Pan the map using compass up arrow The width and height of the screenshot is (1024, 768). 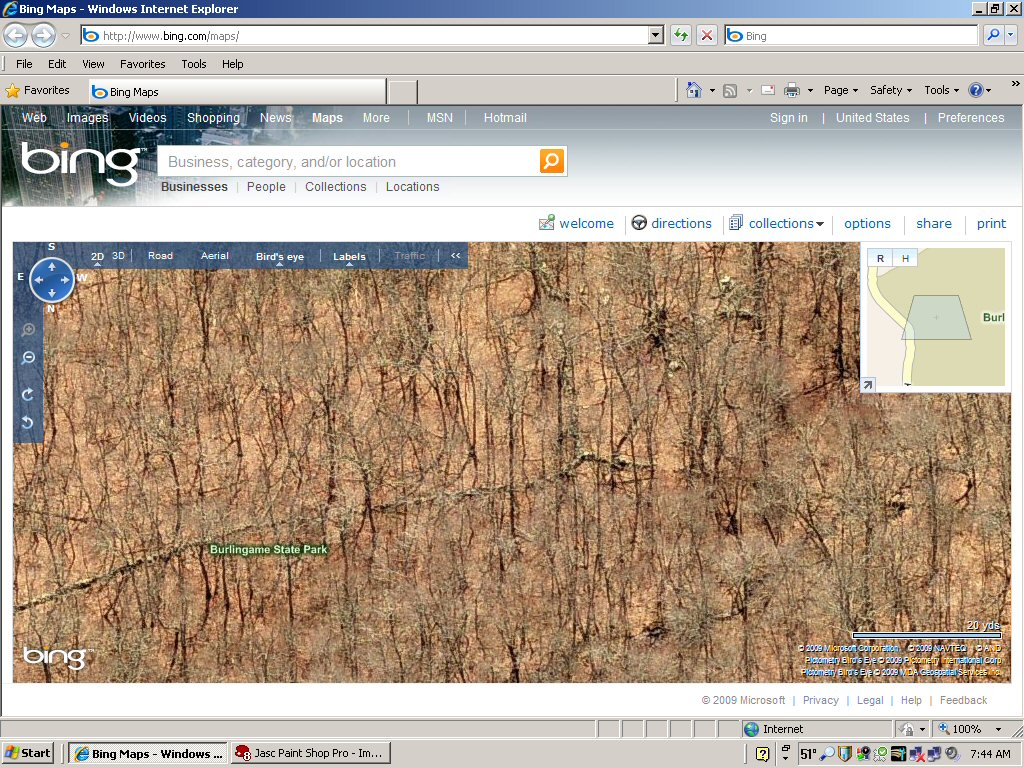tap(52, 266)
